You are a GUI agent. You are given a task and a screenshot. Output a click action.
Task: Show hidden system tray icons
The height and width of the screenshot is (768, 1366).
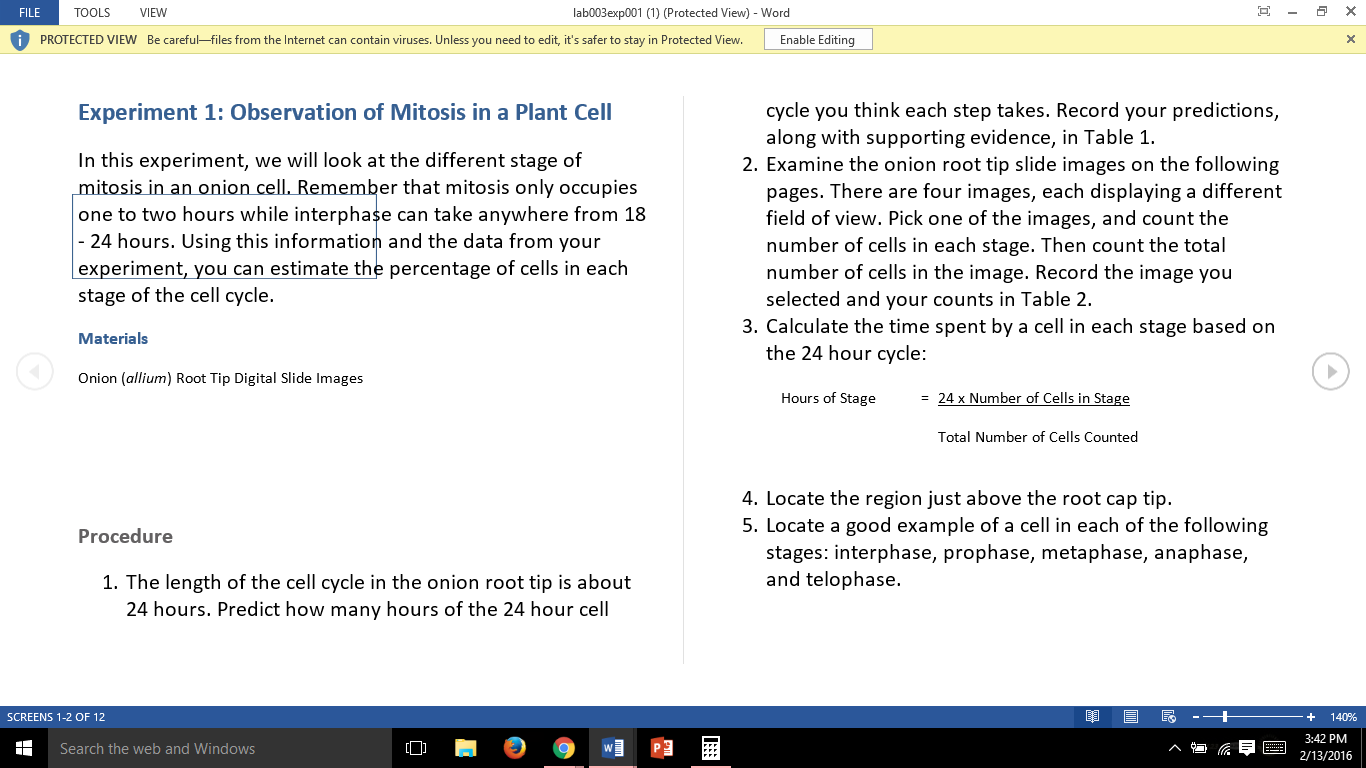pyautogui.click(x=1175, y=748)
